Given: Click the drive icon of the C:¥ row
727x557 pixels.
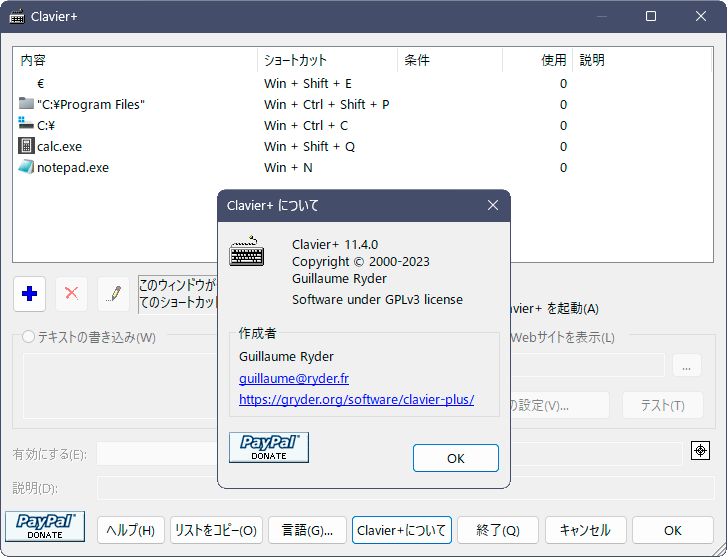Looking at the screenshot, I should (26, 124).
